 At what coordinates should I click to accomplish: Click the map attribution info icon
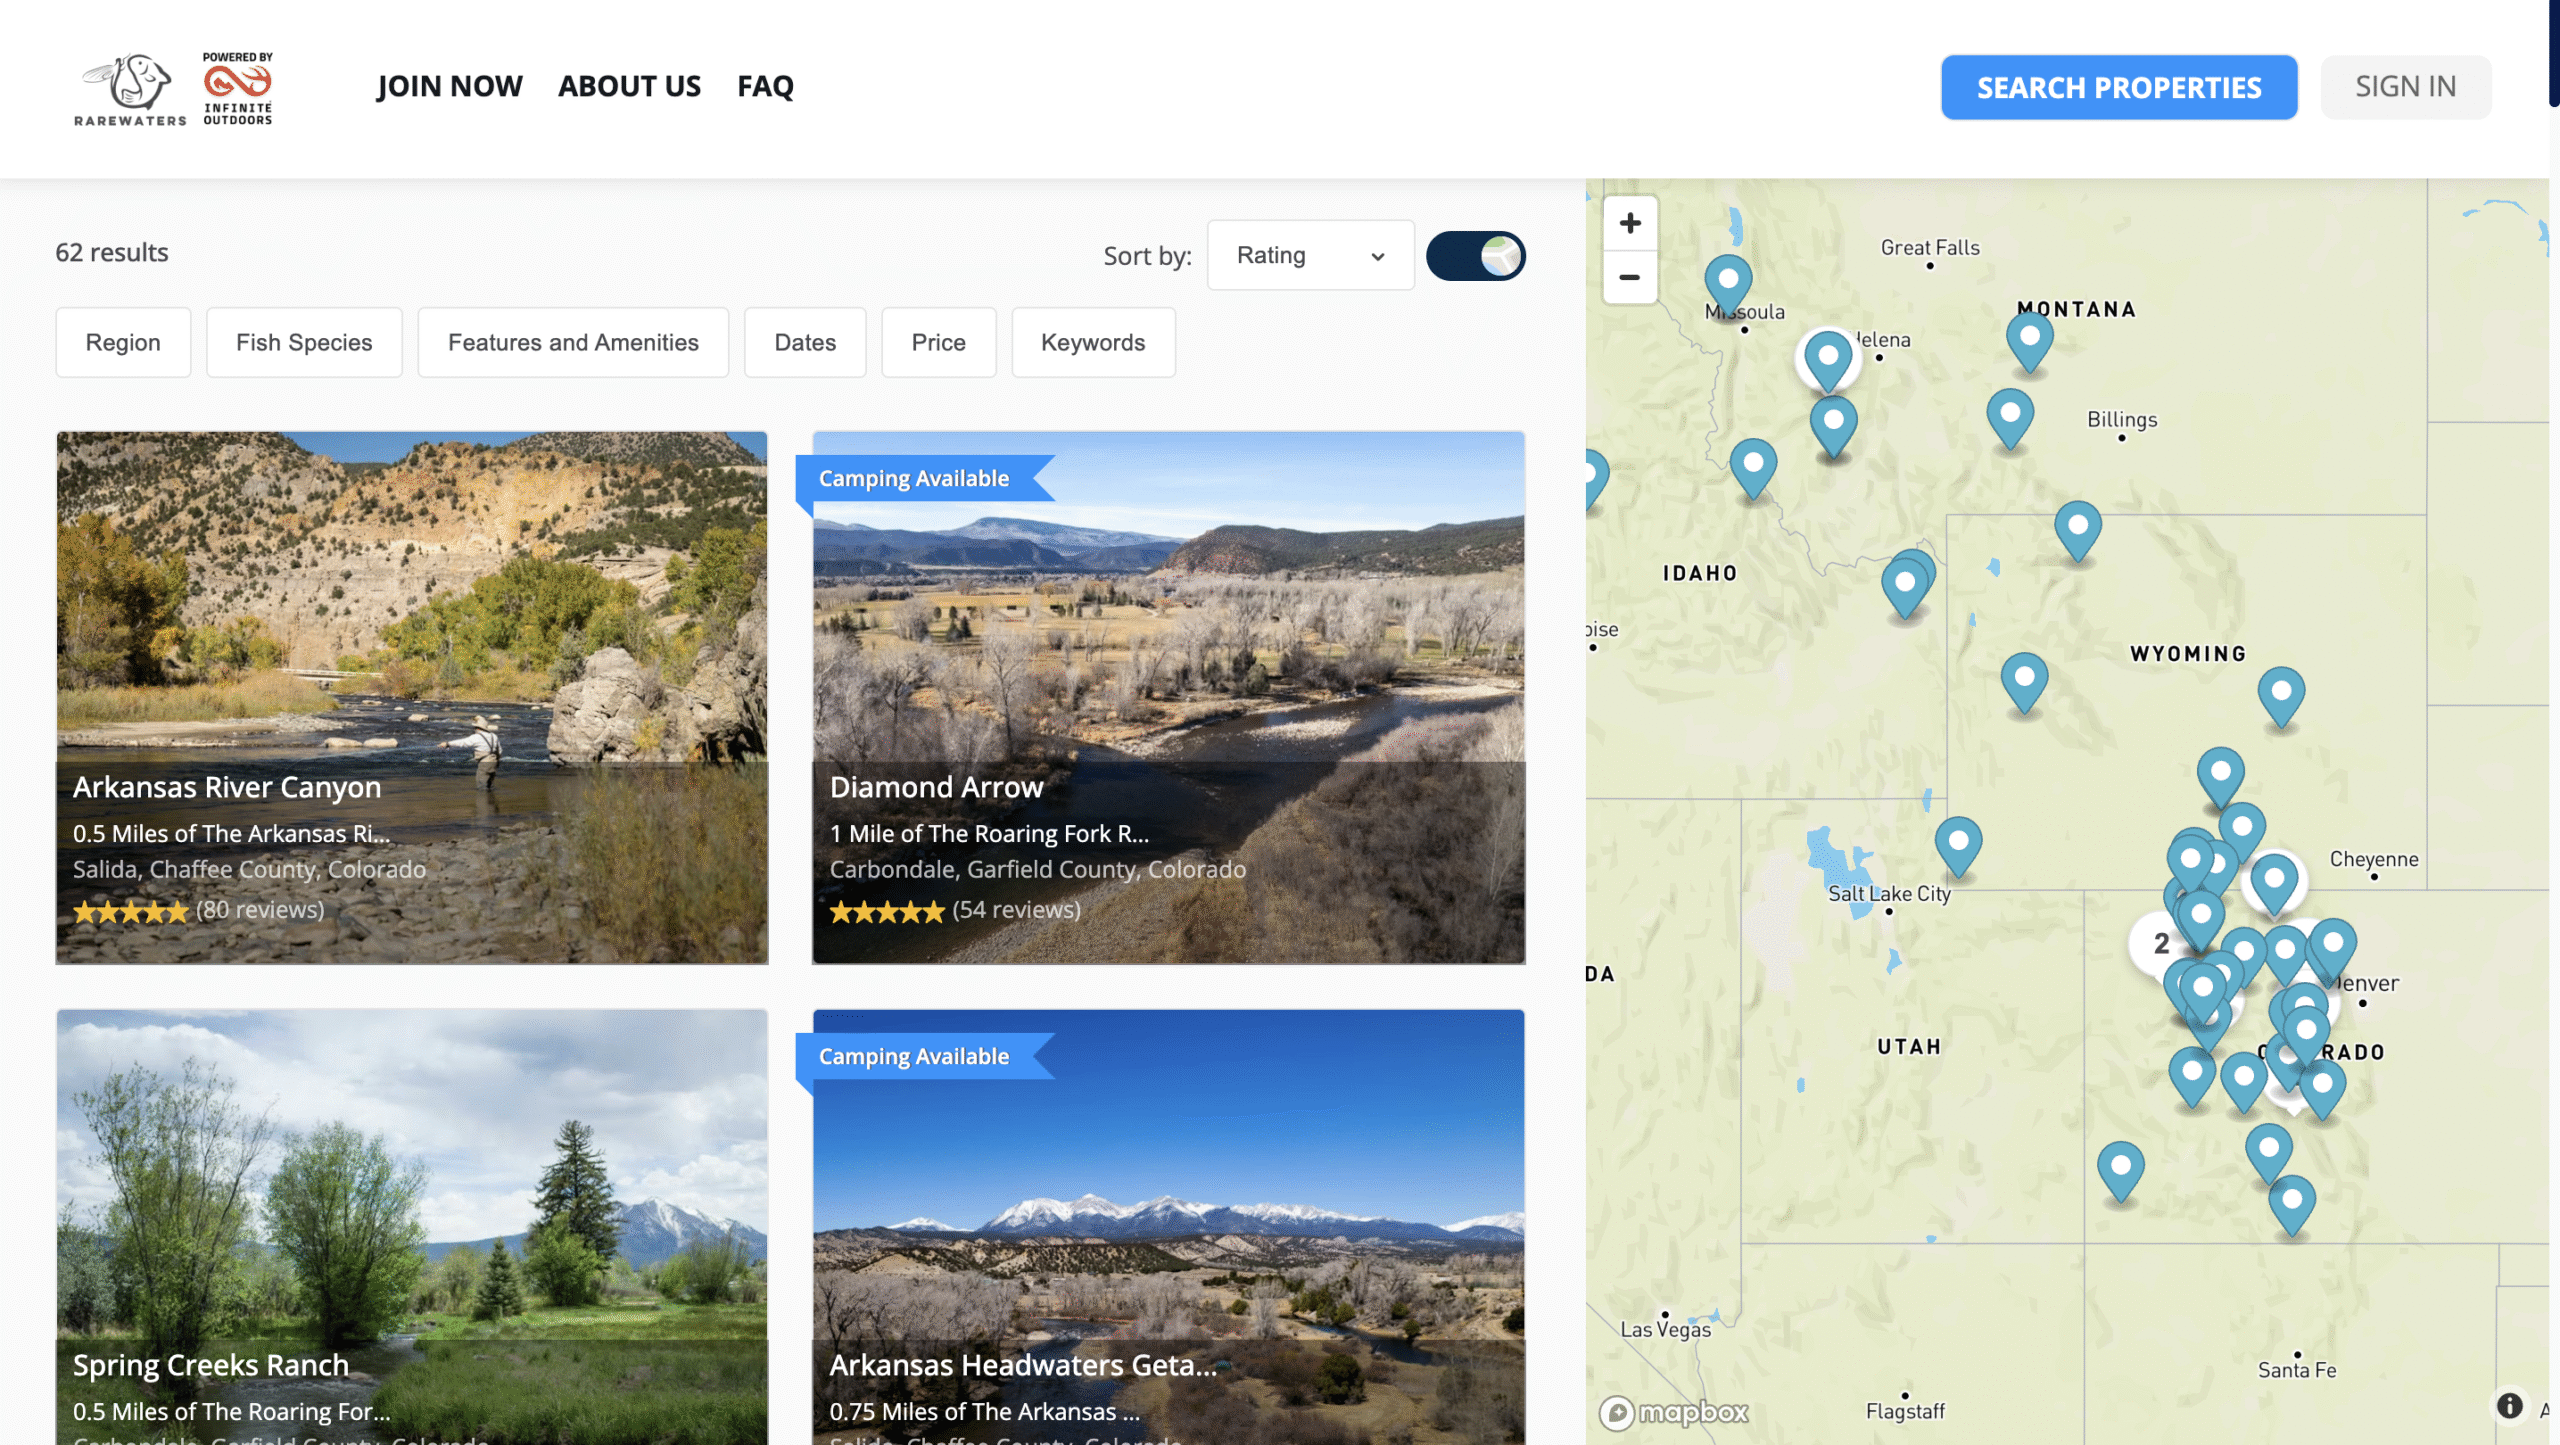2509,1405
